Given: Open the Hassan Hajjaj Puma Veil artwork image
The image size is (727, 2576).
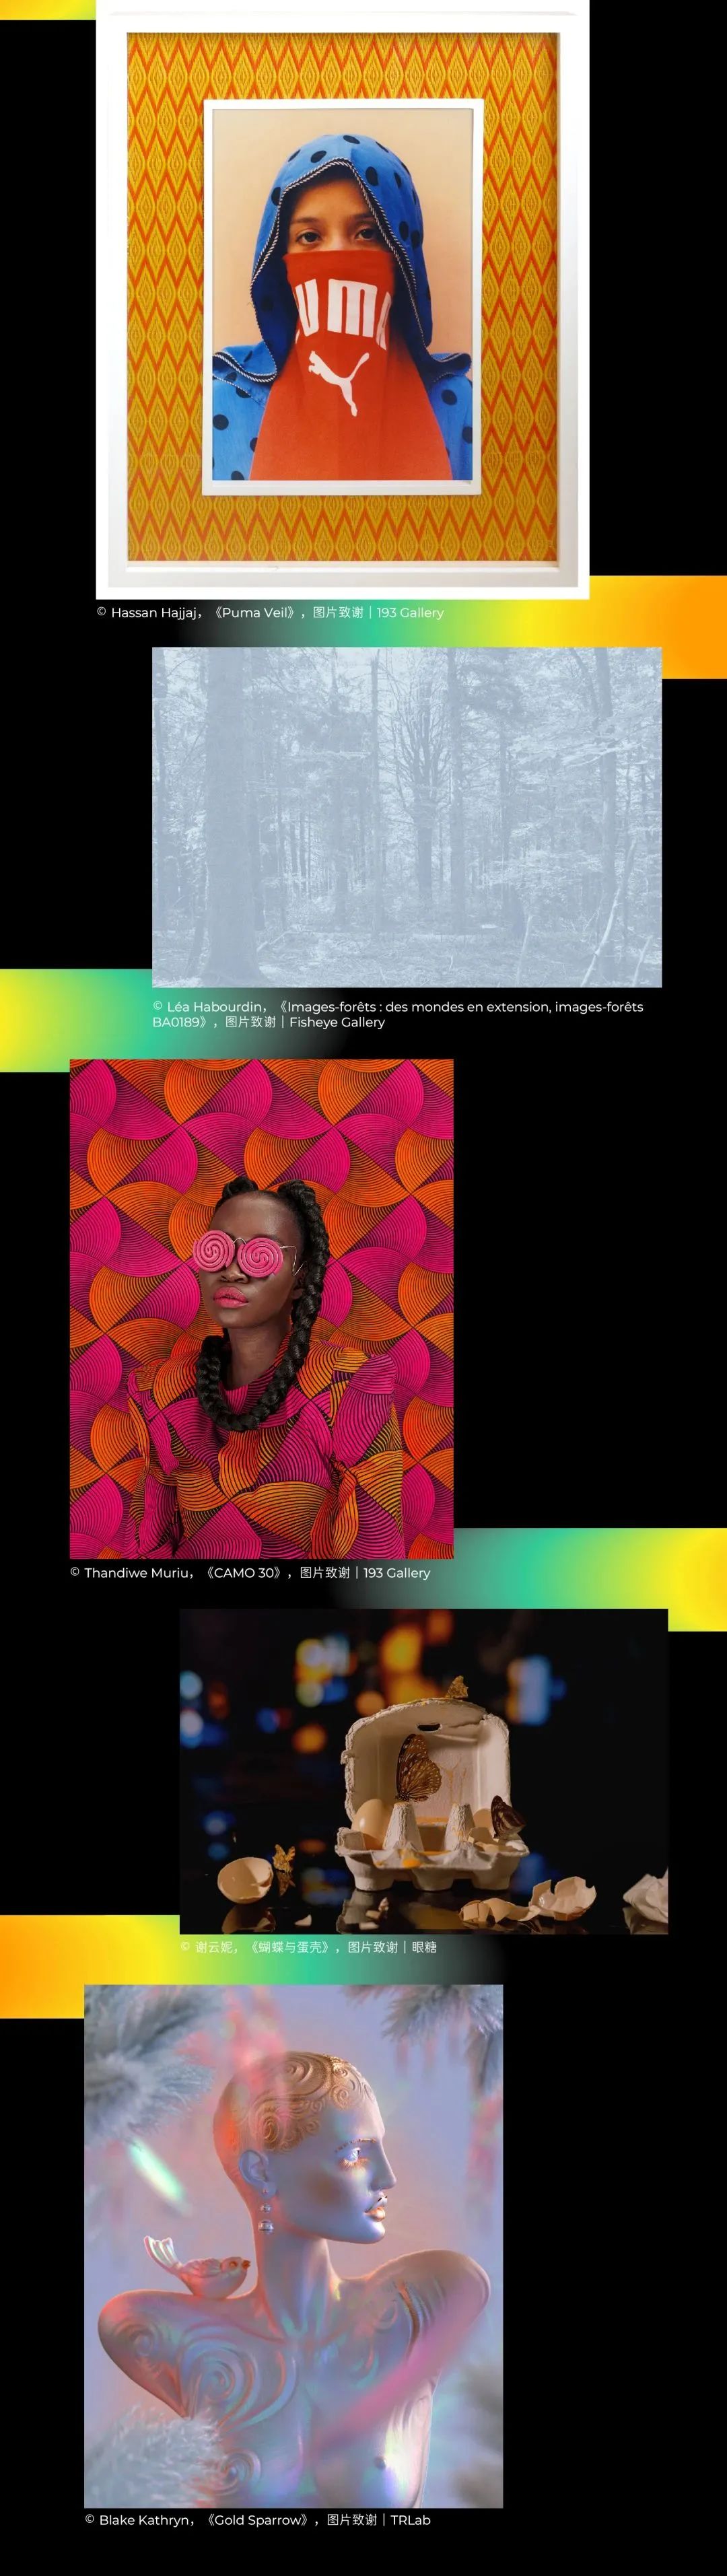Looking at the screenshot, I should (342, 299).
